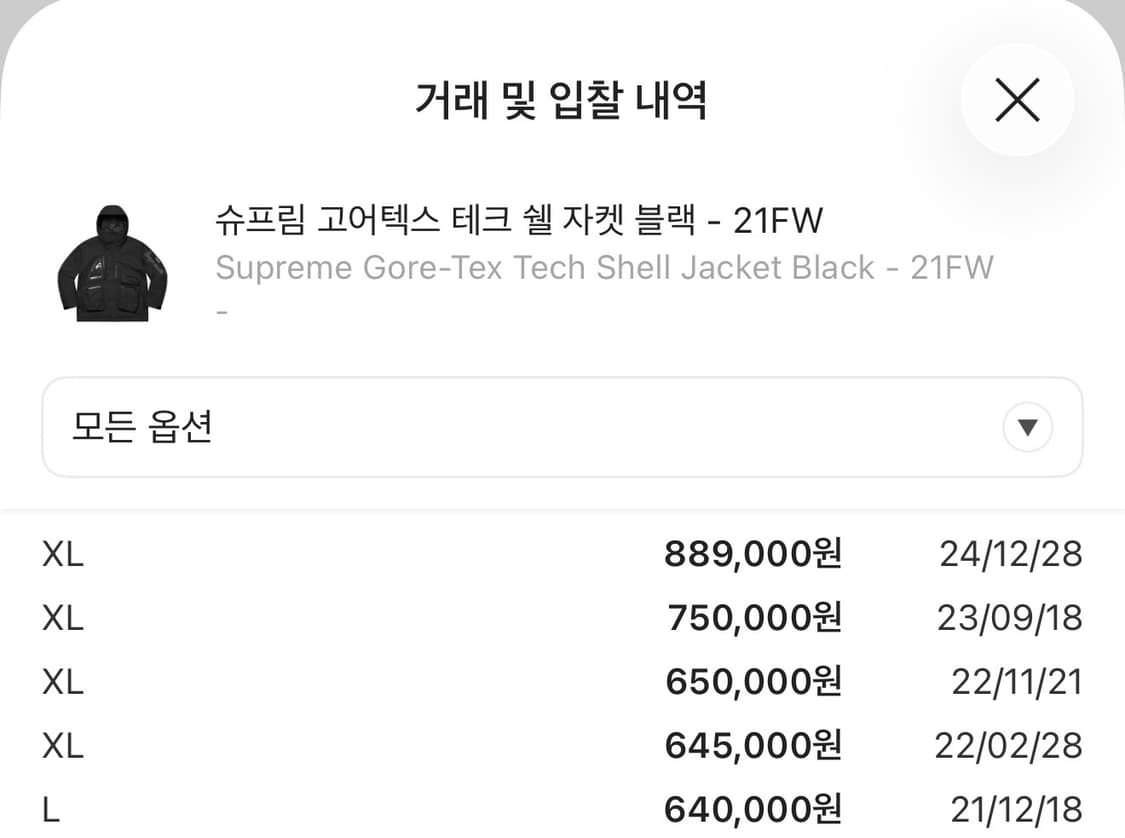Select the XL row dated 22/02/28
This screenshot has height=838, width=1125.
[x=562, y=745]
